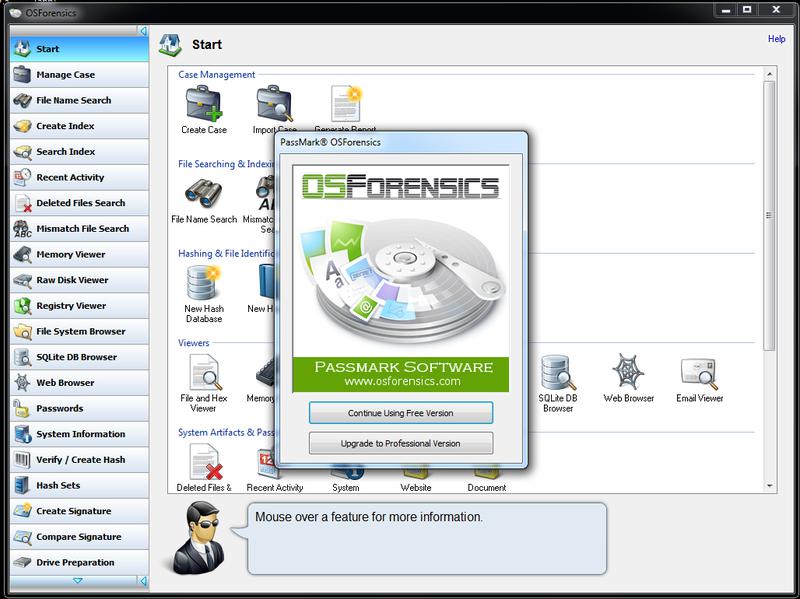Open Email Viewer icon
This screenshot has height=599, width=800.
[699, 373]
